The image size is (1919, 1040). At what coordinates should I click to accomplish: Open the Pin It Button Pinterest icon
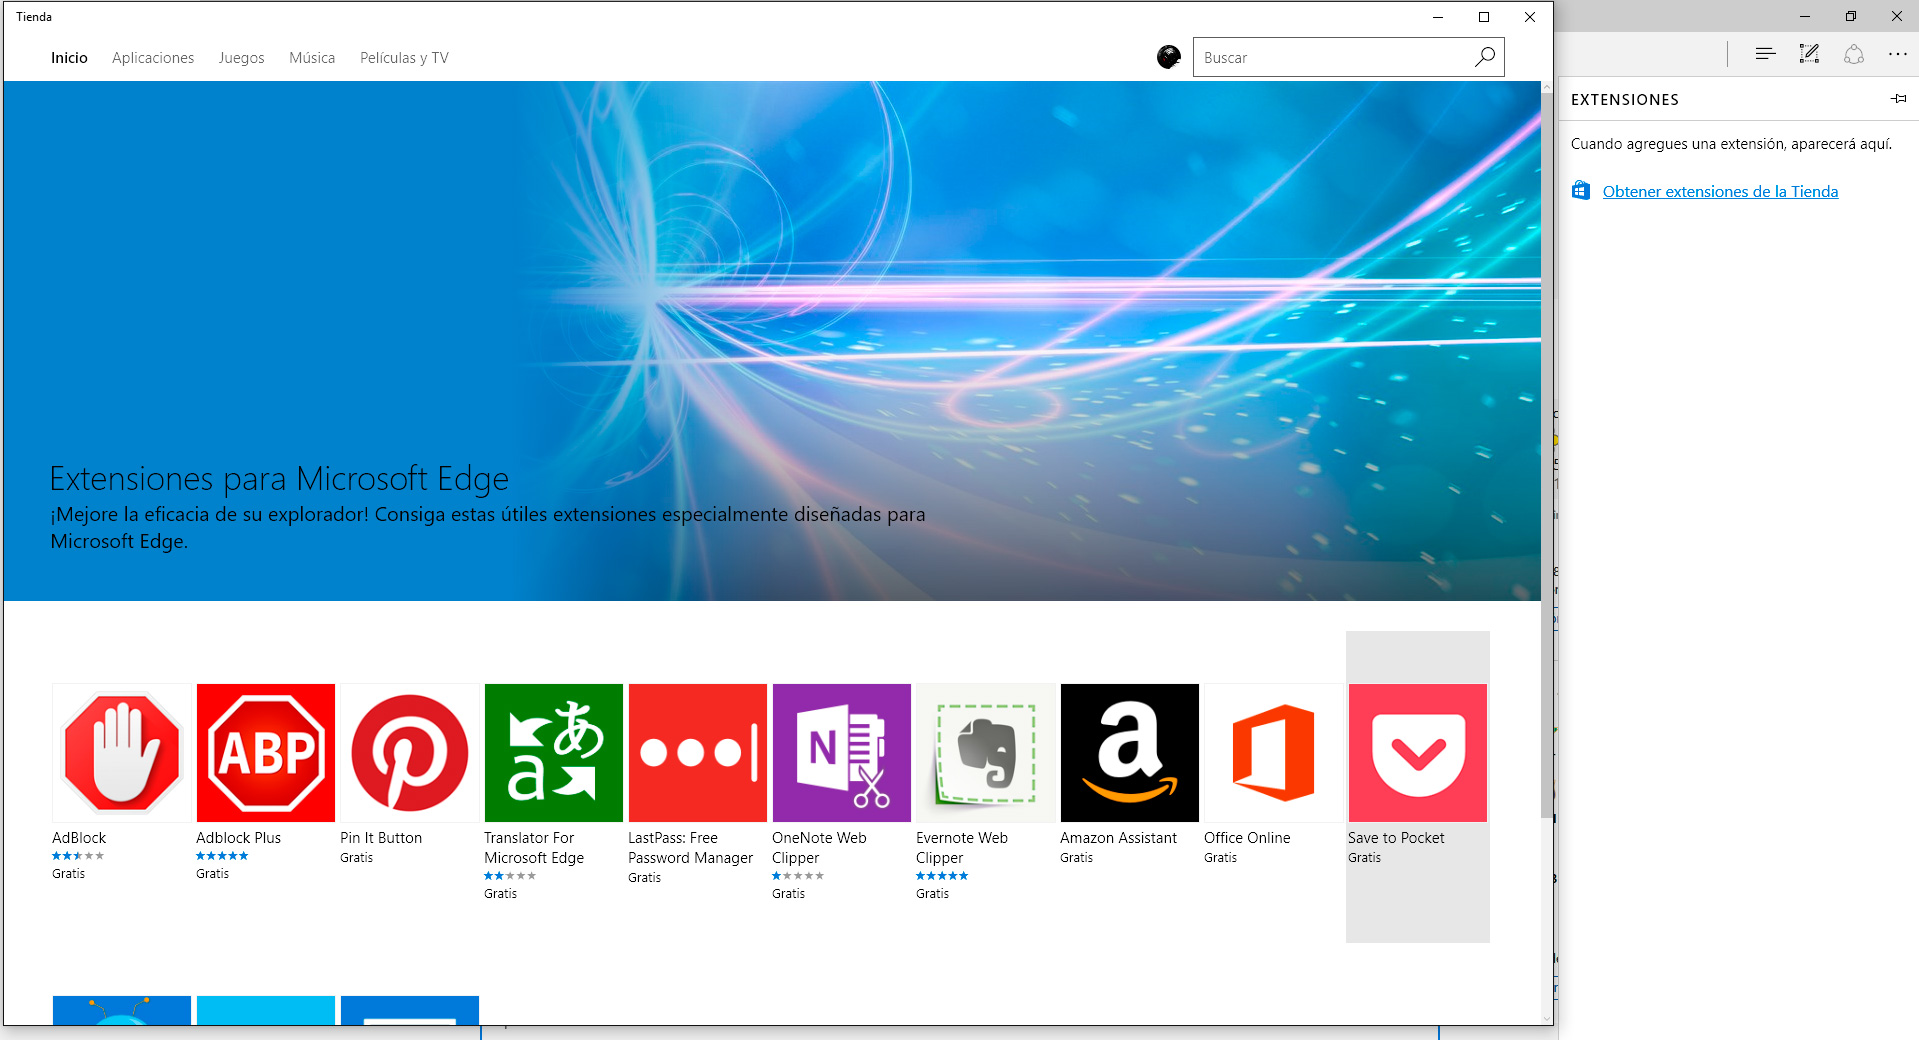410,753
